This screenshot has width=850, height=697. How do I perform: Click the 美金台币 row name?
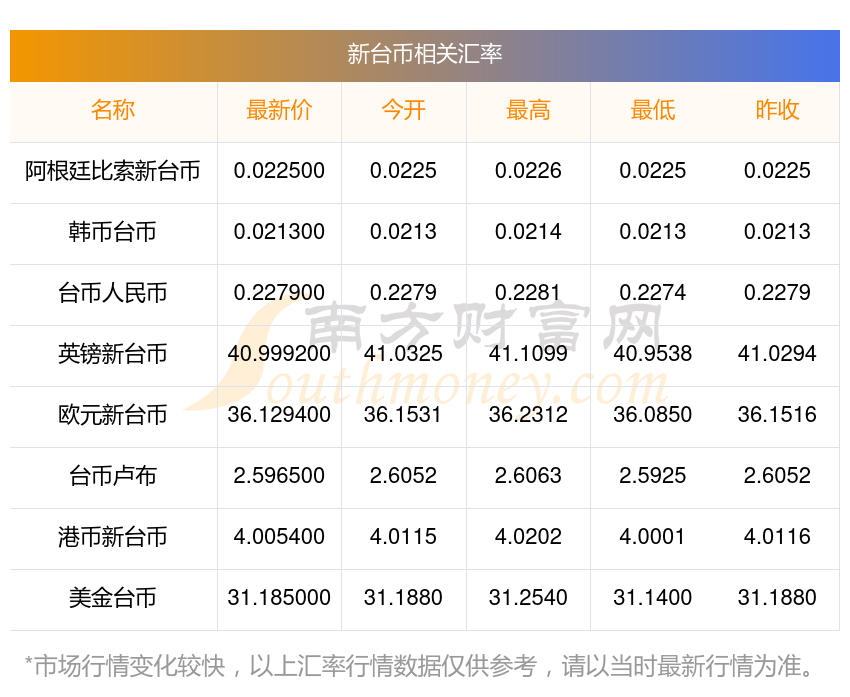(x=113, y=598)
